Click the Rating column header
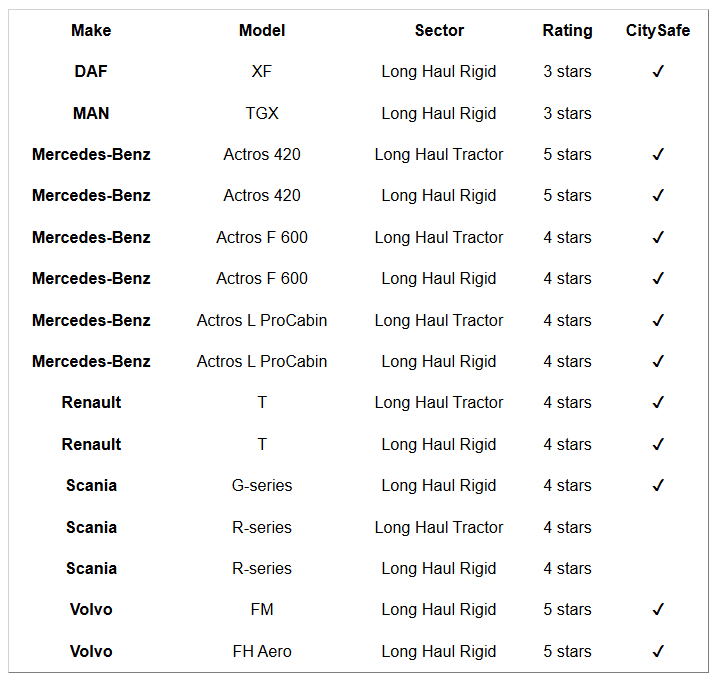 (x=567, y=31)
